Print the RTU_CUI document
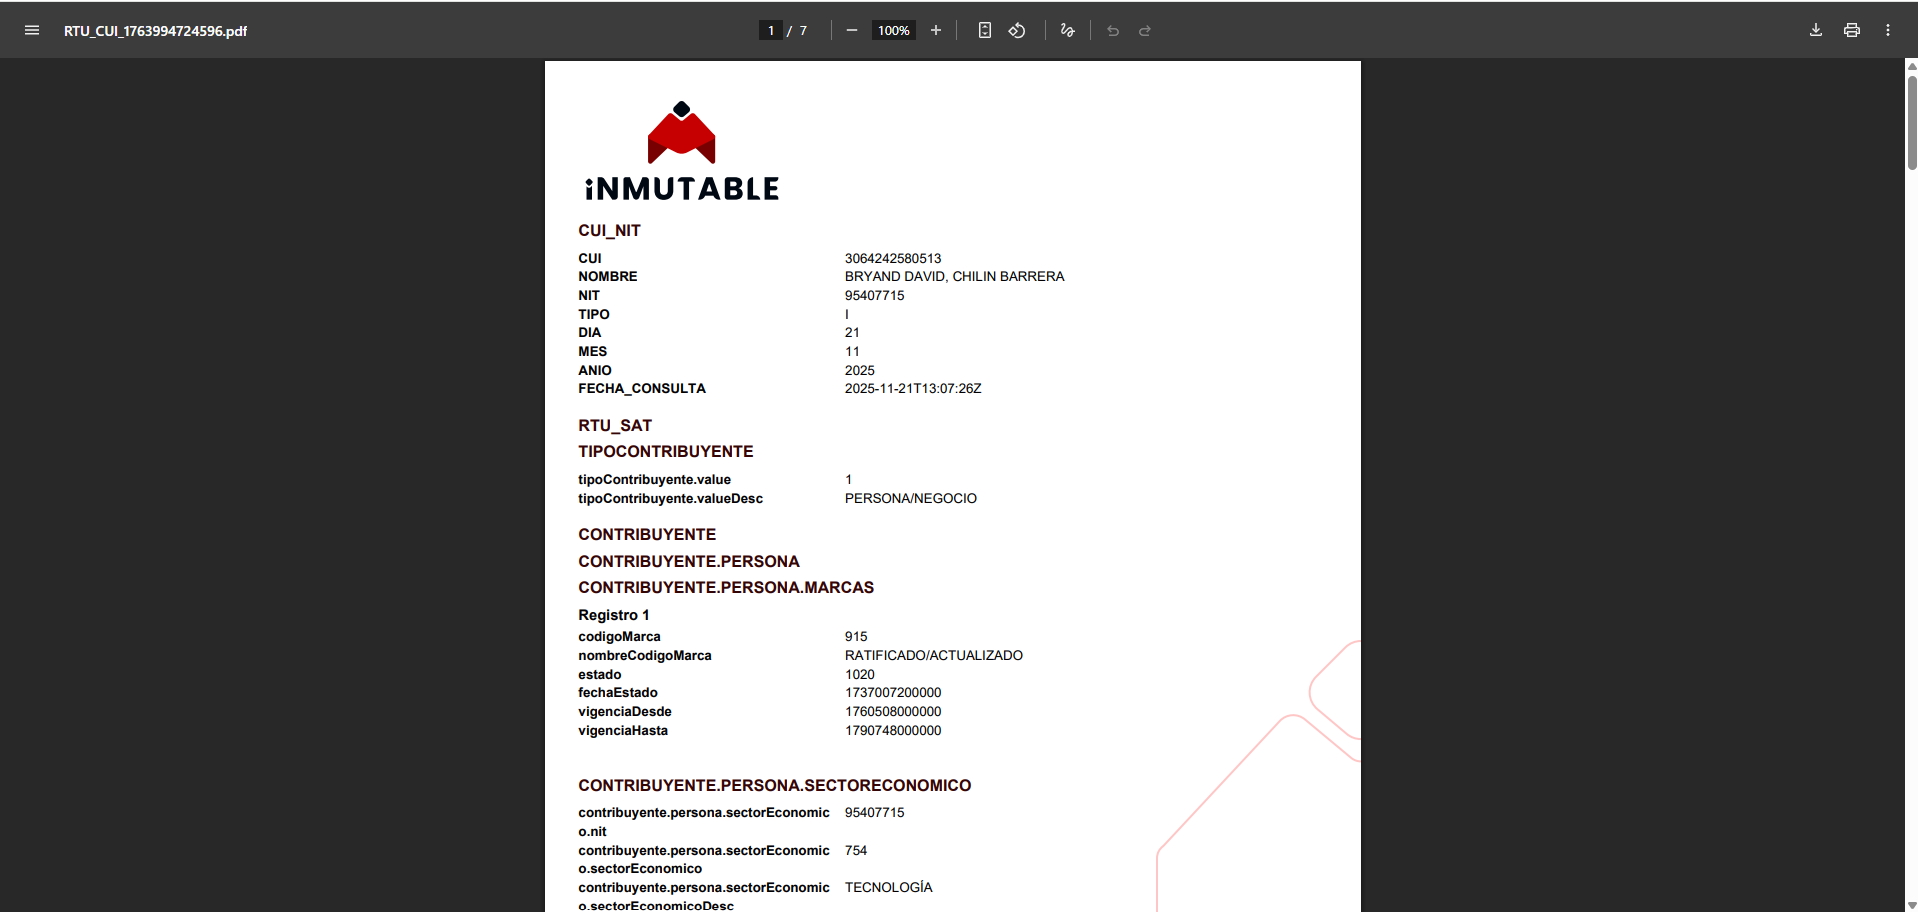This screenshot has width=1918, height=912. 1850,30
